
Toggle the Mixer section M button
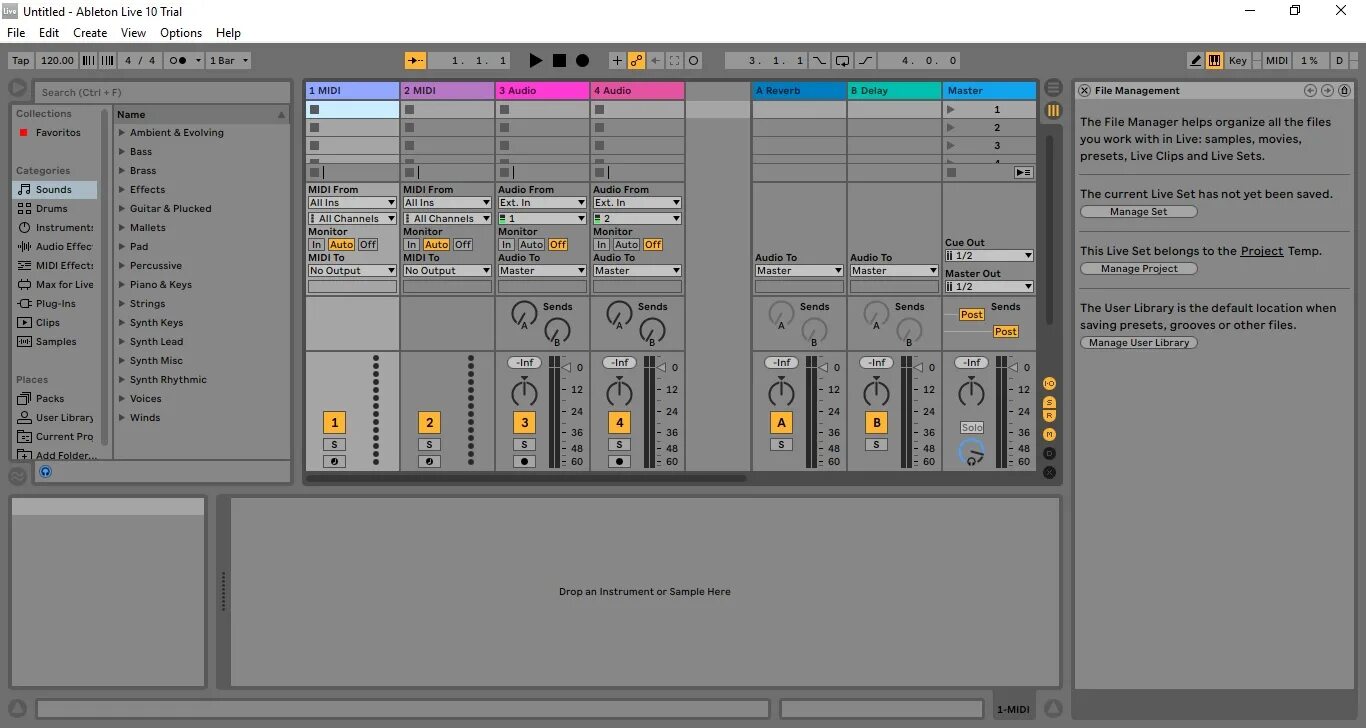coord(1049,434)
